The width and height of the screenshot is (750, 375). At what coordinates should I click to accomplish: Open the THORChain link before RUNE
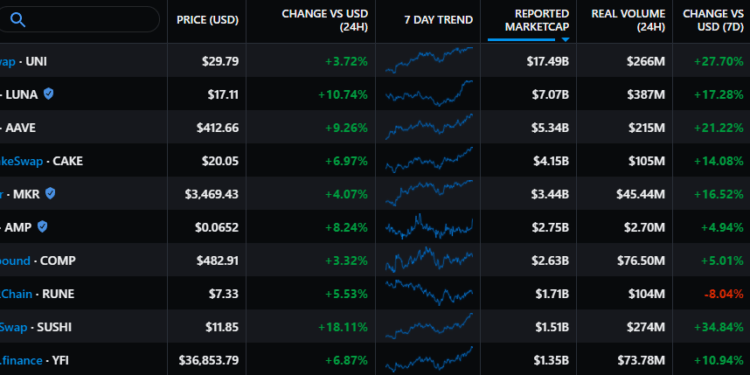[16, 294]
